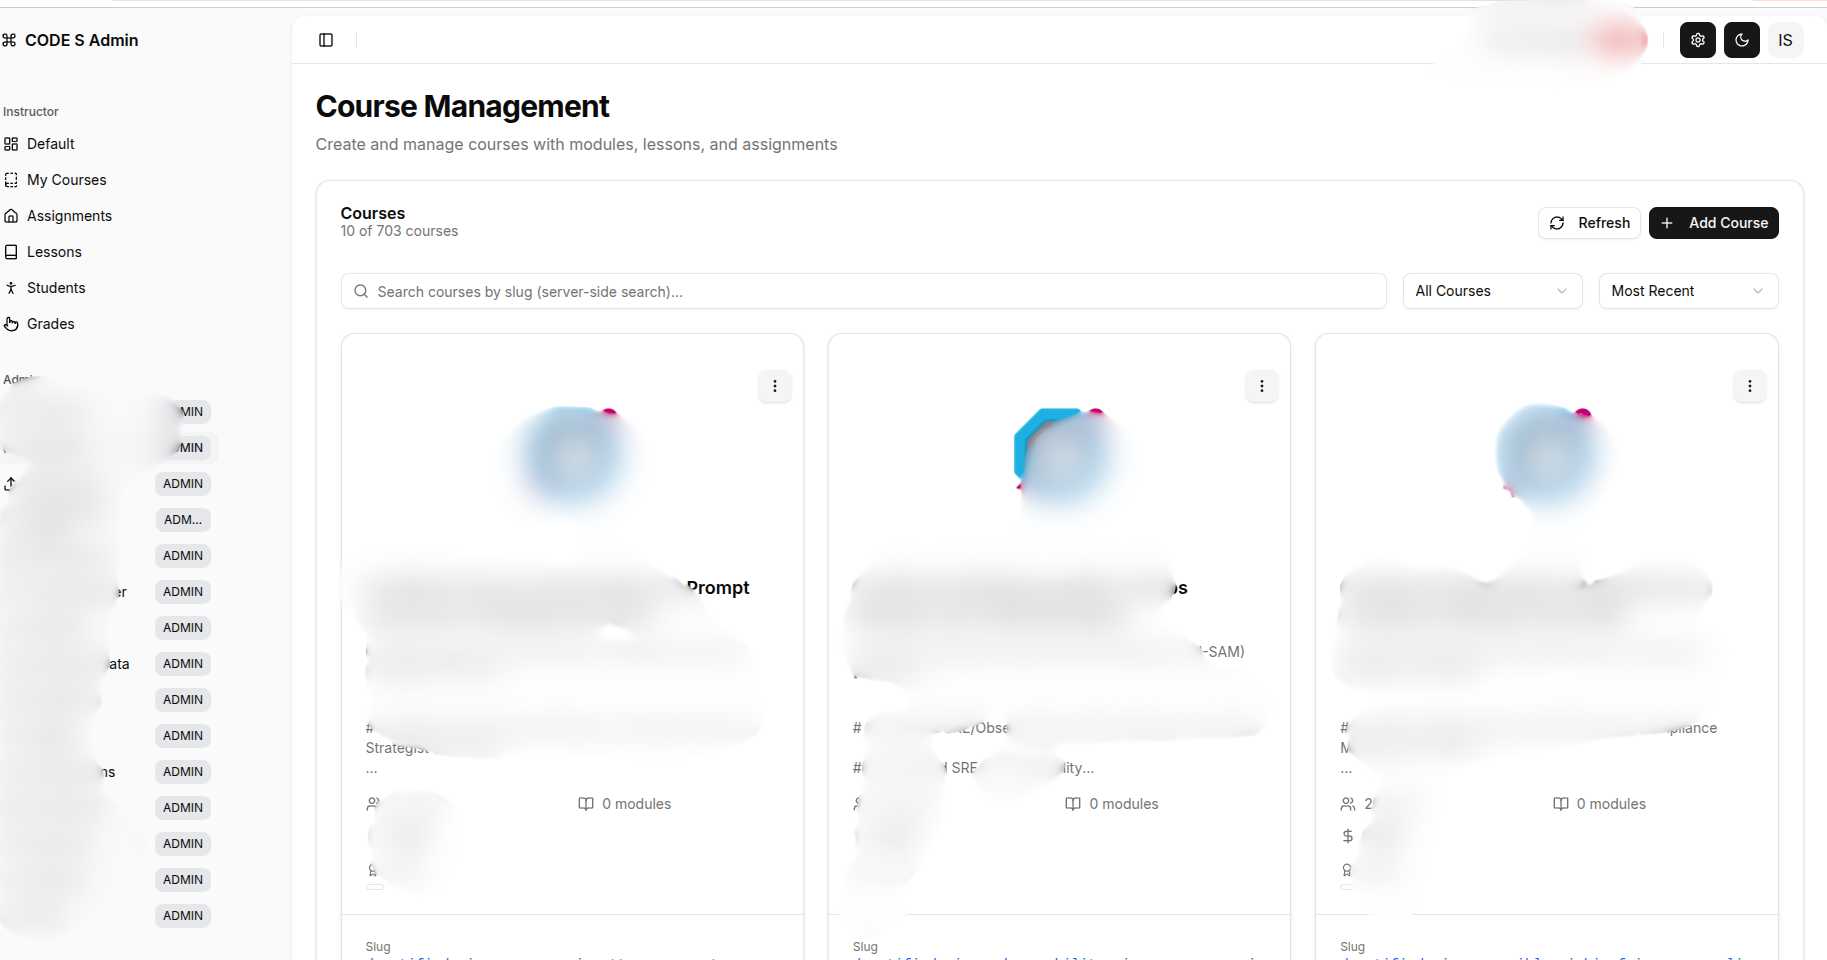
Task: Open first course card options menu
Action: pyautogui.click(x=775, y=386)
